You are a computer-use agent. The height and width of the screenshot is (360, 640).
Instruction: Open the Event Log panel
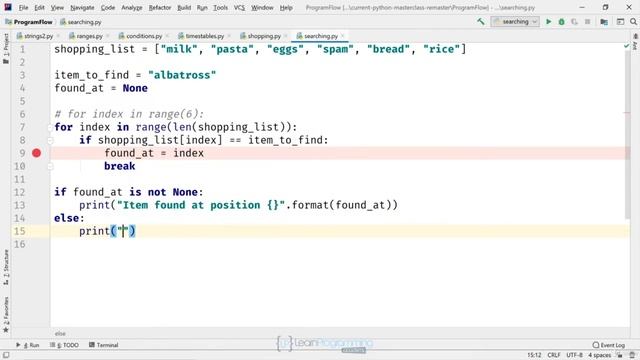click(x=608, y=345)
